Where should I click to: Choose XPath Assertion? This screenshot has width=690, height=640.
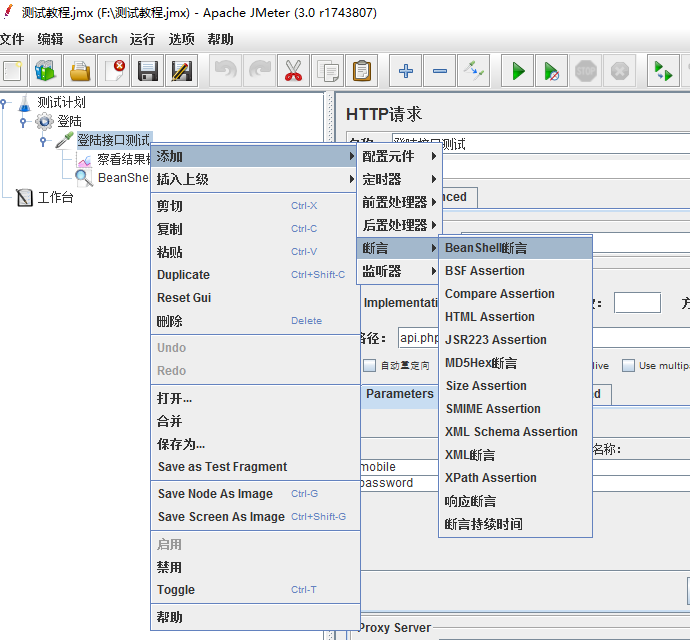point(515,478)
